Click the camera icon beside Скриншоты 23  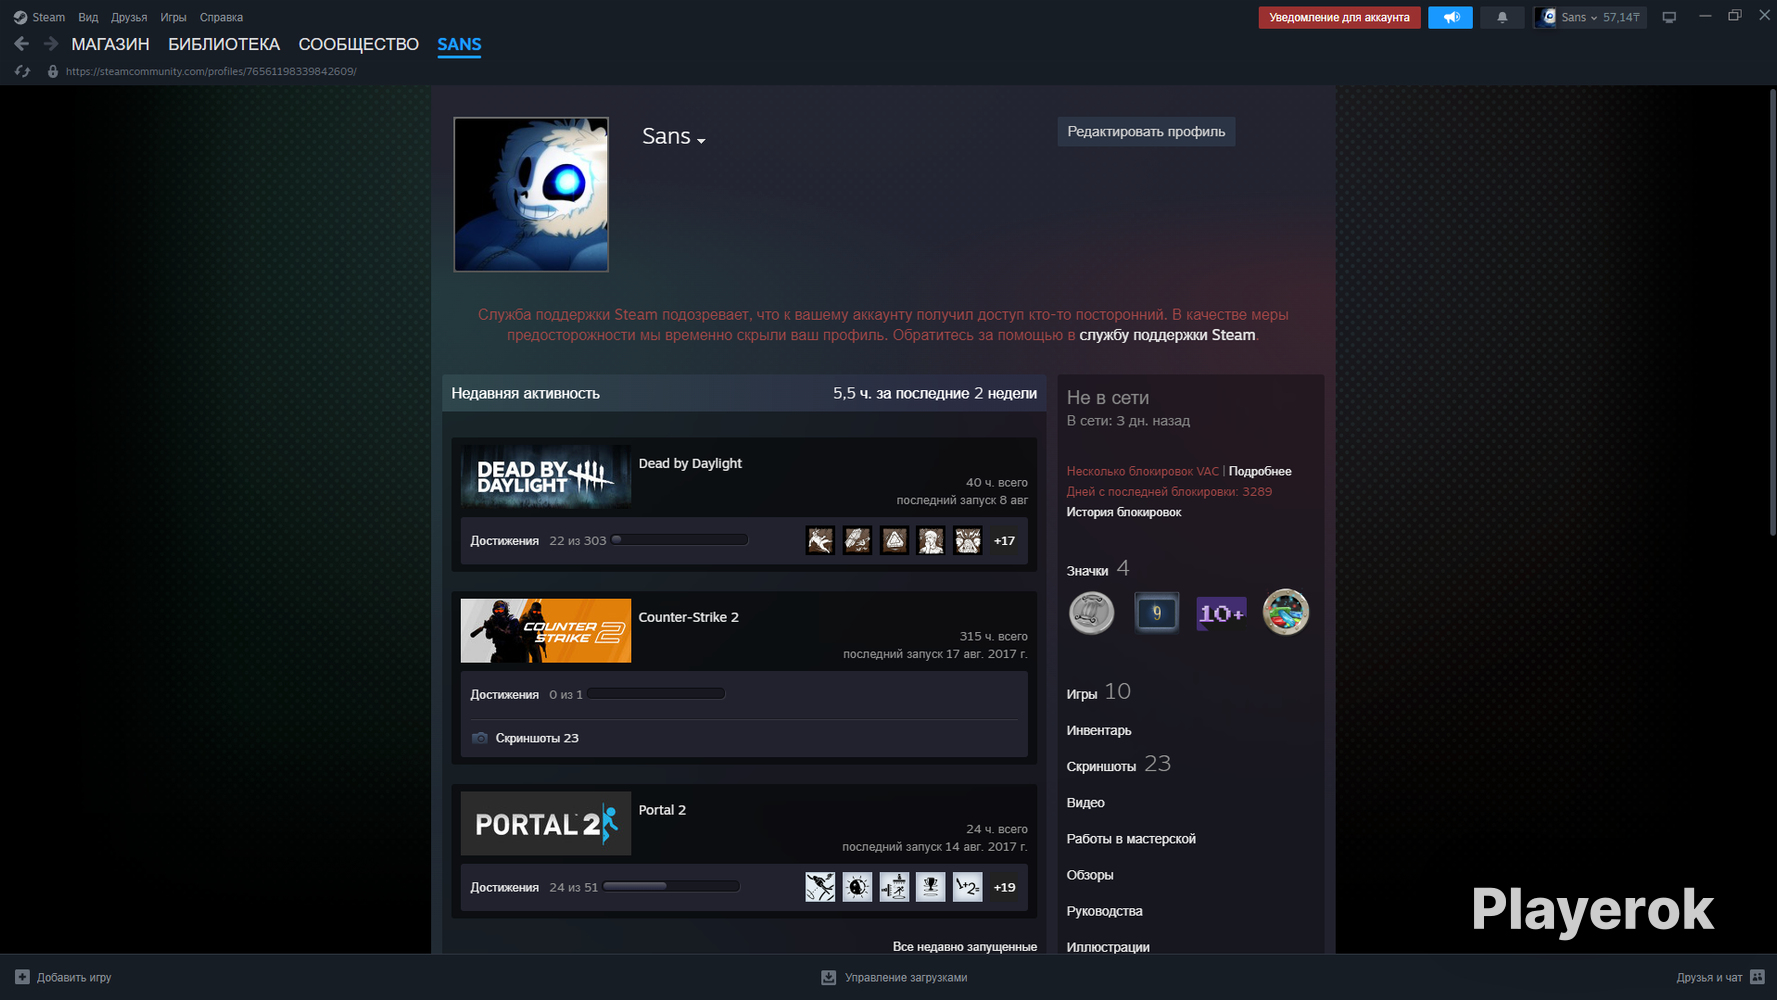[x=480, y=738]
